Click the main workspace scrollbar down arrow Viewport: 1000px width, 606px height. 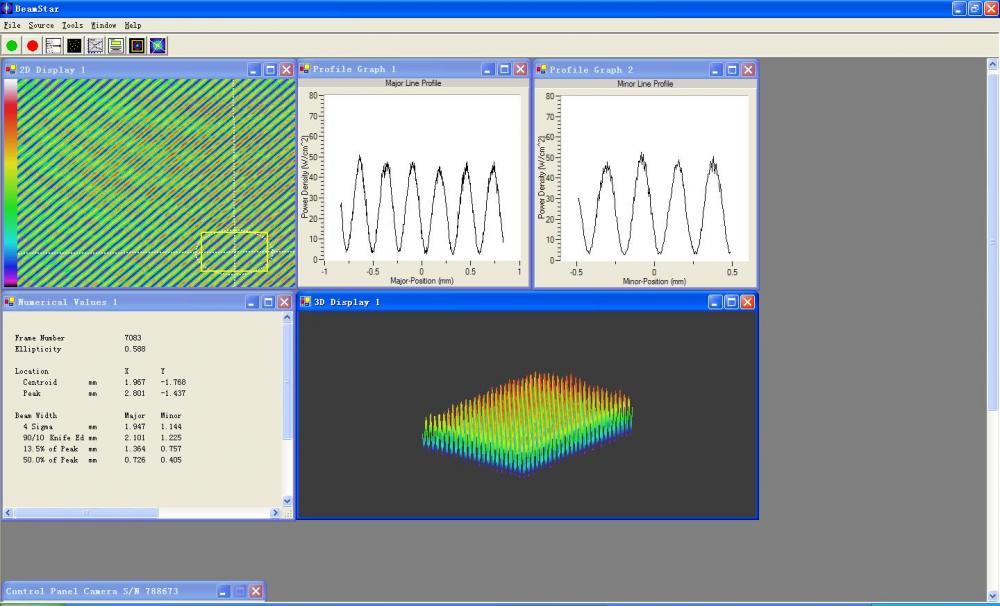(x=992, y=596)
